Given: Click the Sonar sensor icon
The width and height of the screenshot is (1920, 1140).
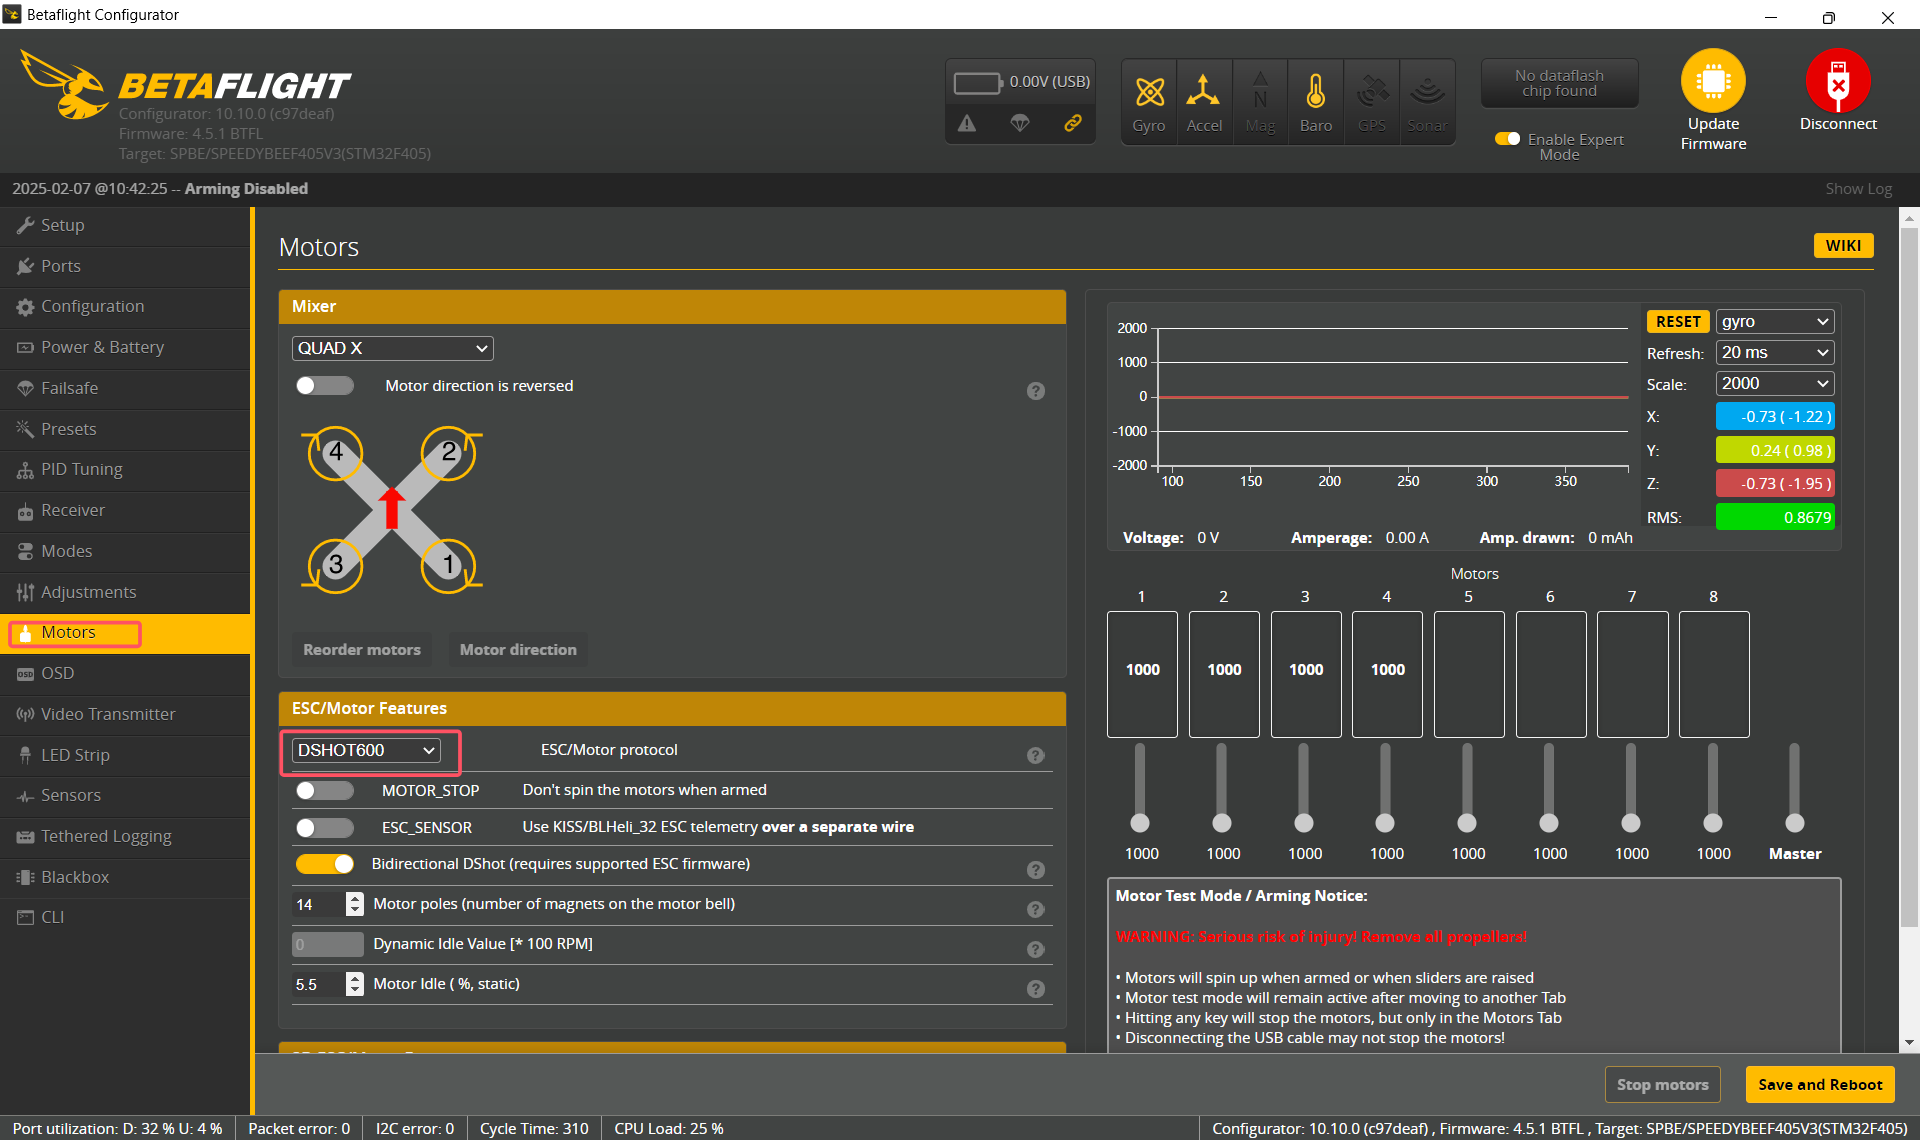Looking at the screenshot, I should coord(1427,92).
